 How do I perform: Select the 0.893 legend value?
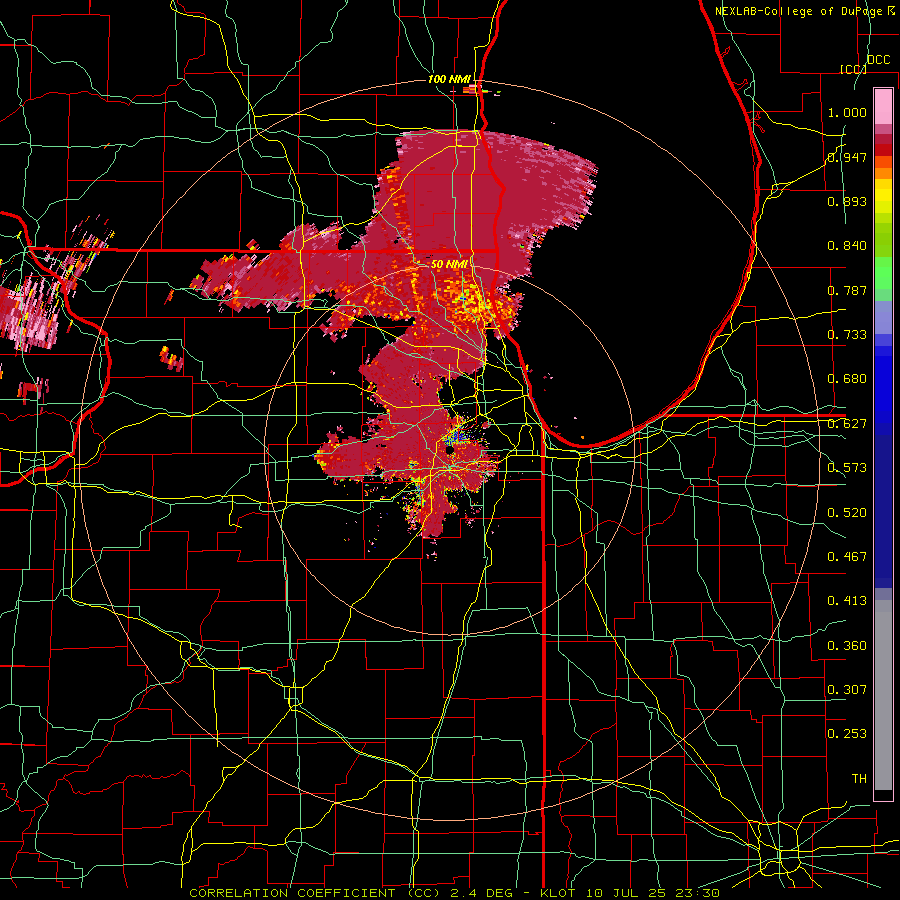[x=847, y=201]
